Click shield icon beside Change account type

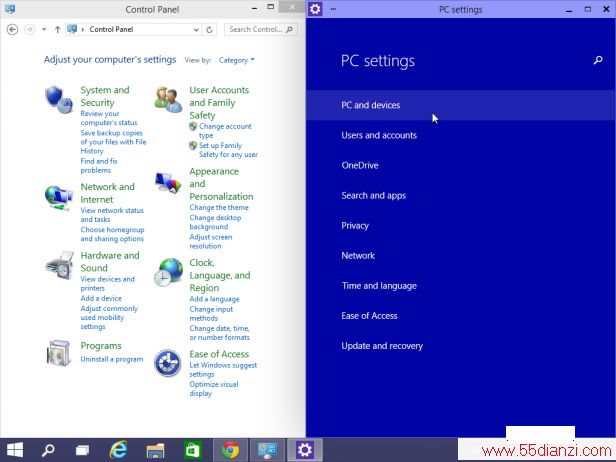[193, 126]
